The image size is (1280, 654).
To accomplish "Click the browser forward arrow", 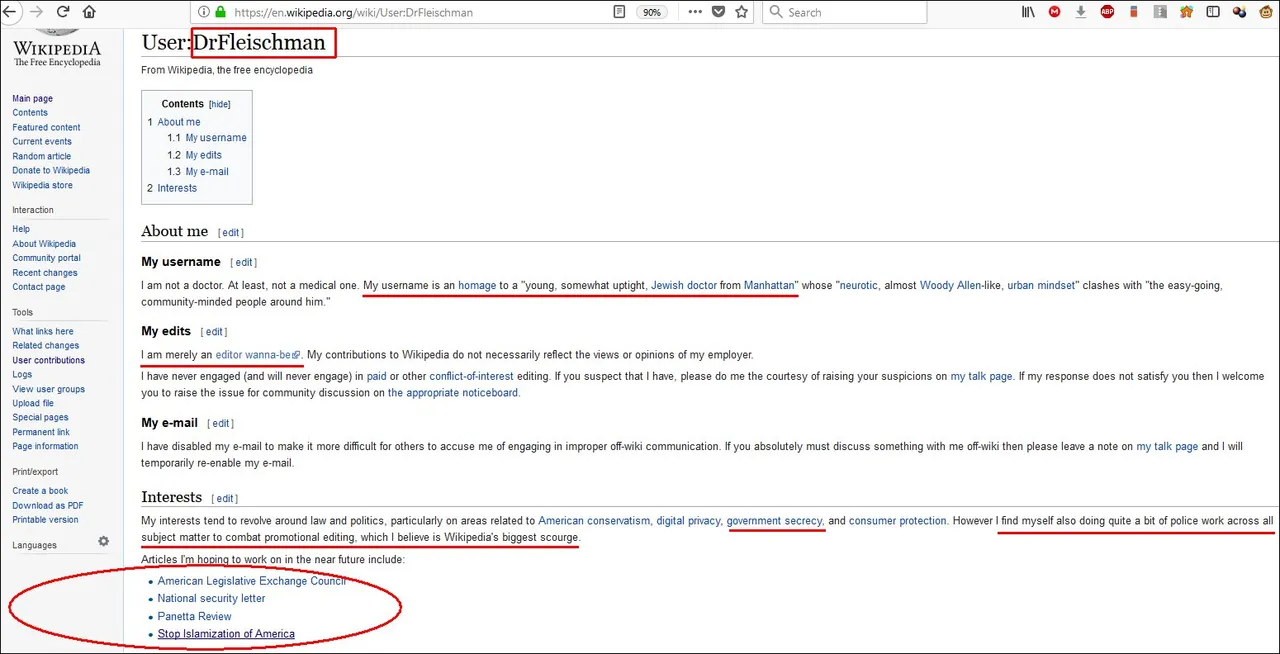I will tap(36, 12).
